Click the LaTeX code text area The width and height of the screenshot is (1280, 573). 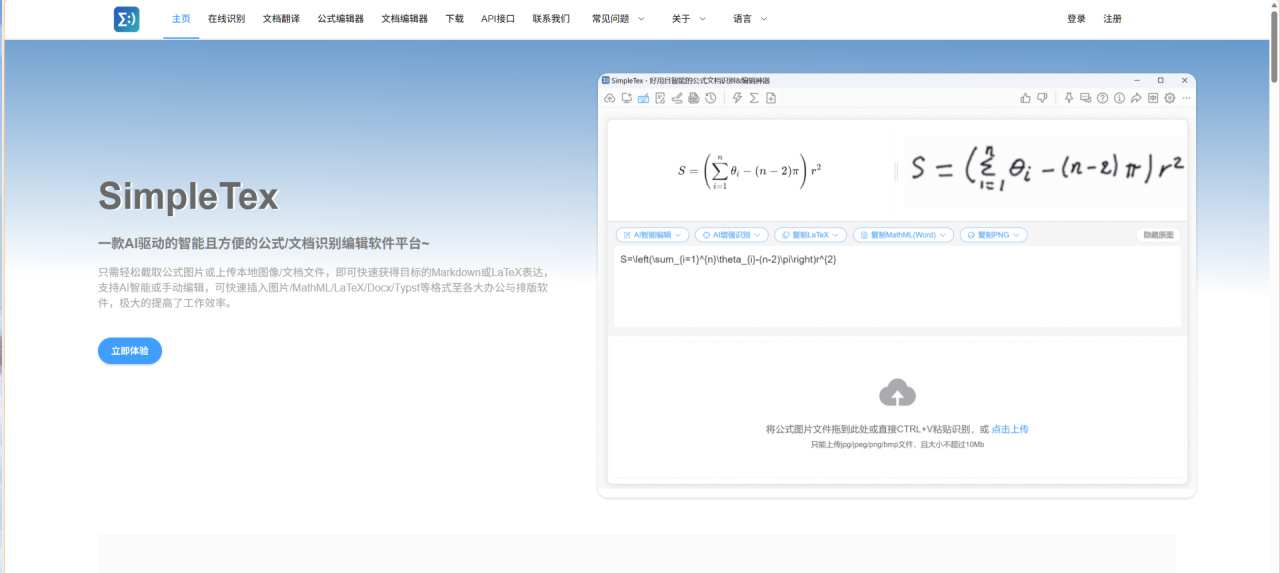click(897, 286)
